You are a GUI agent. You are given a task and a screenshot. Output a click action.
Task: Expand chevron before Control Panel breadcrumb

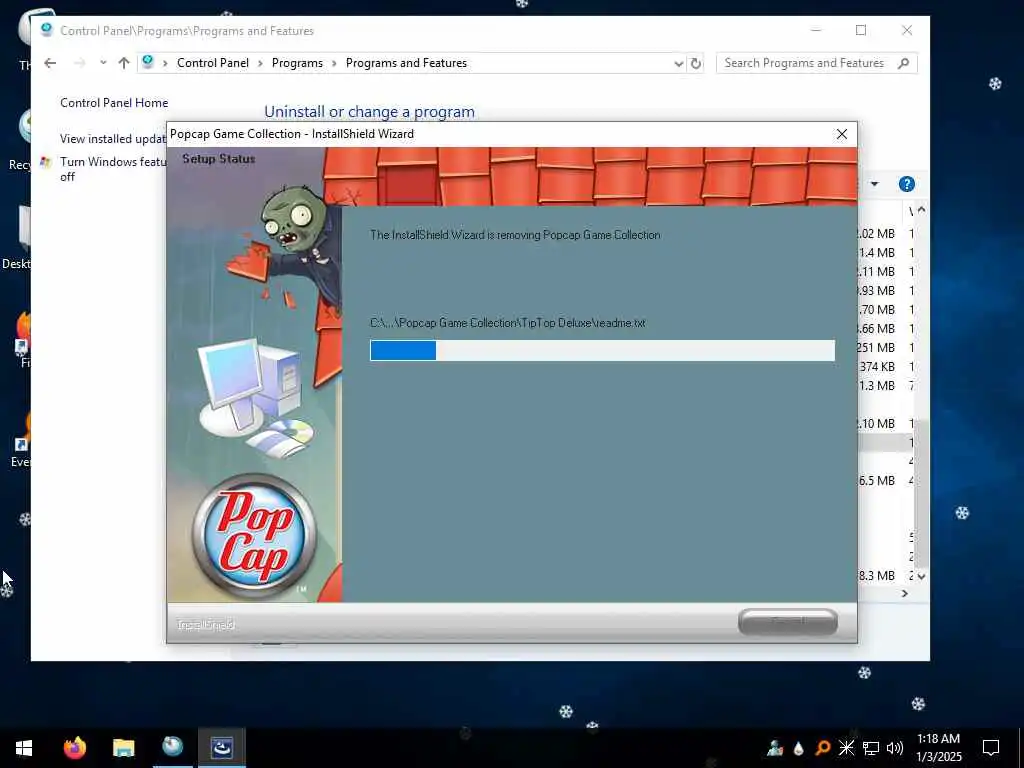coord(165,63)
